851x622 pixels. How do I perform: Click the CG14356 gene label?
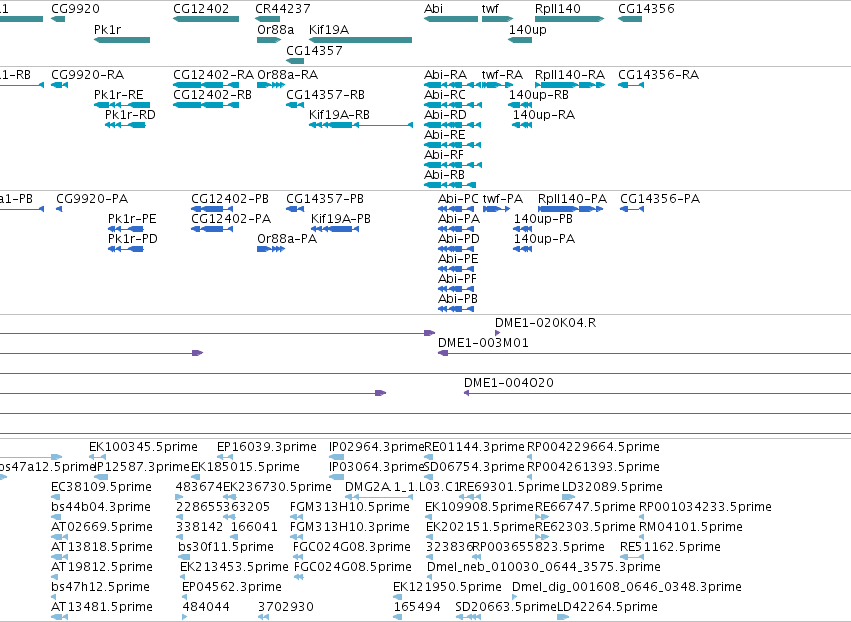pyautogui.click(x=646, y=9)
